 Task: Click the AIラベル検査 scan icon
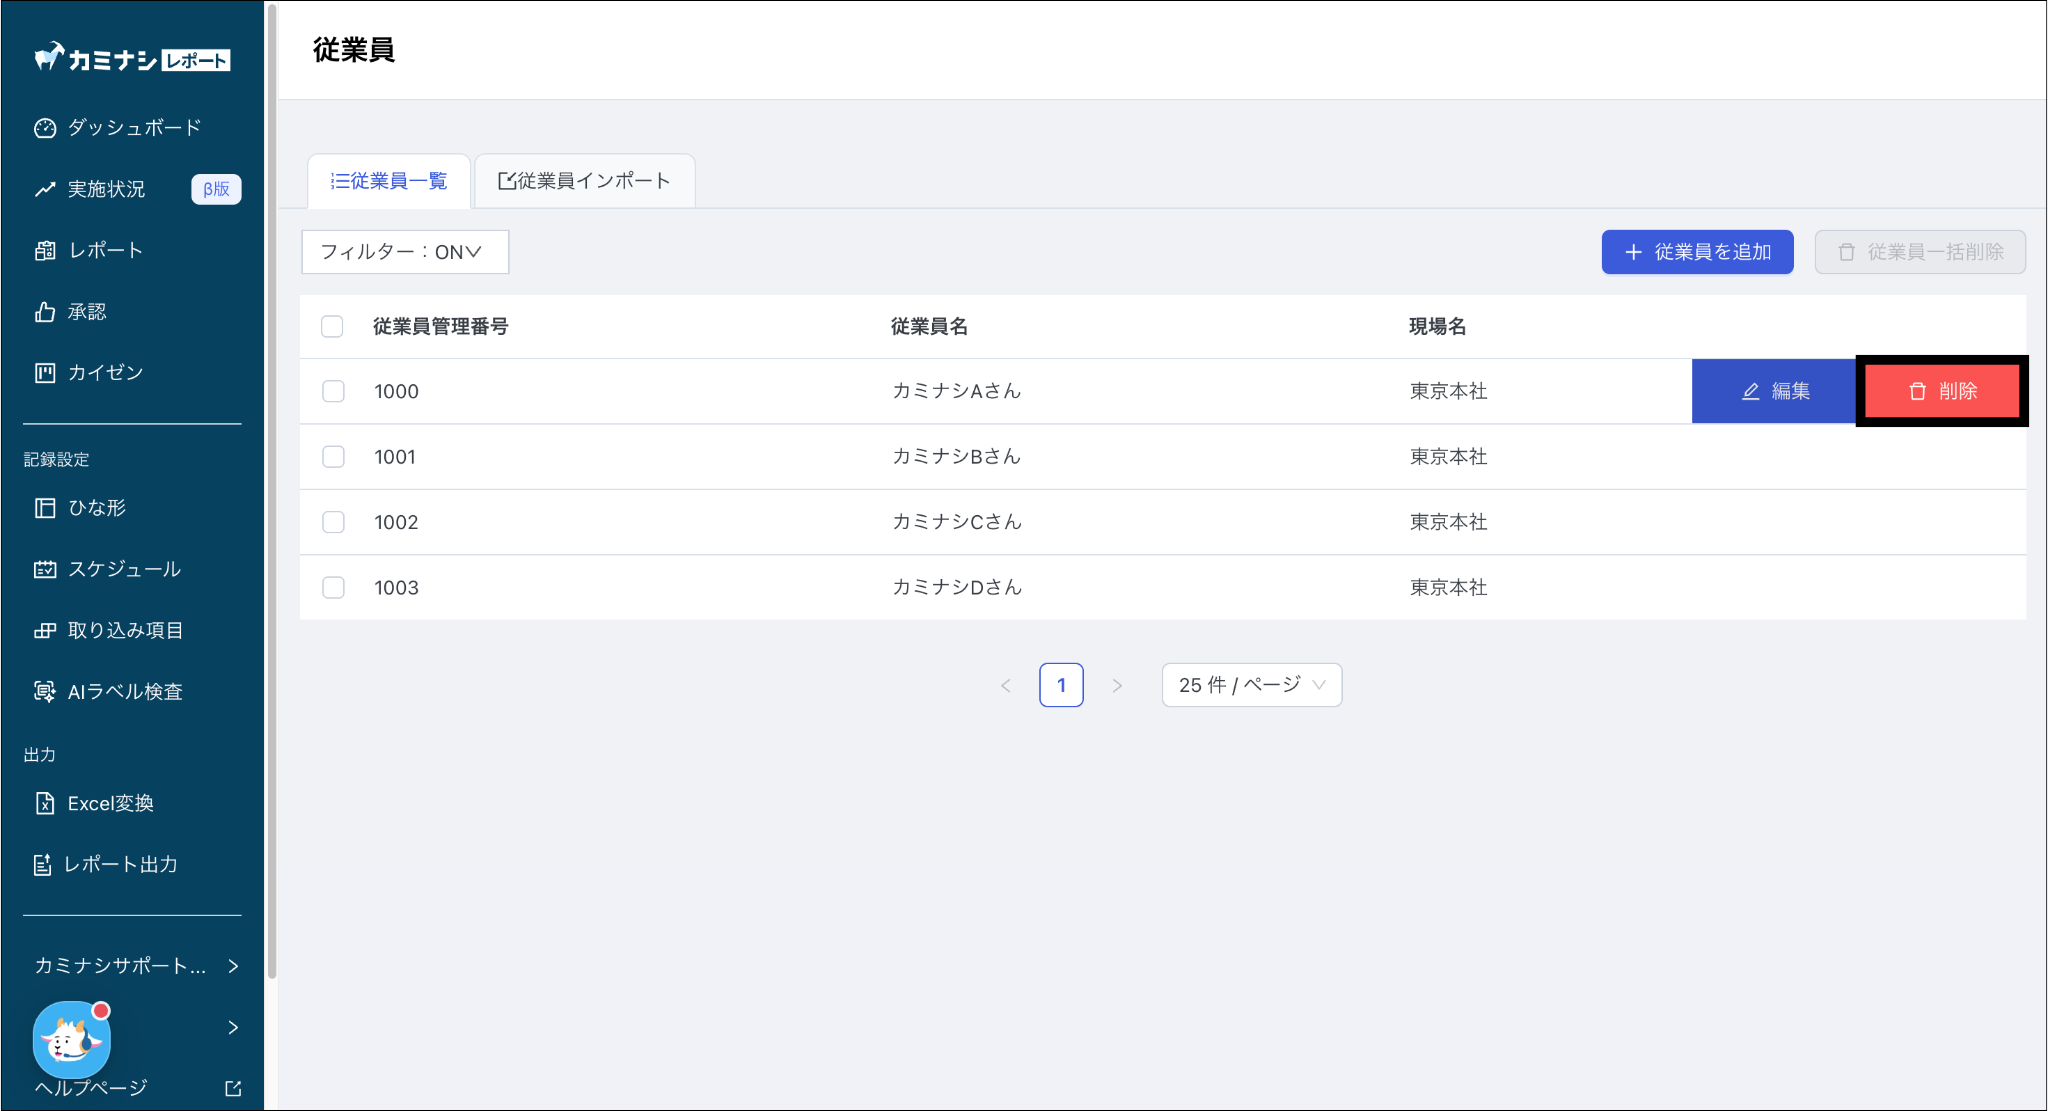(45, 691)
